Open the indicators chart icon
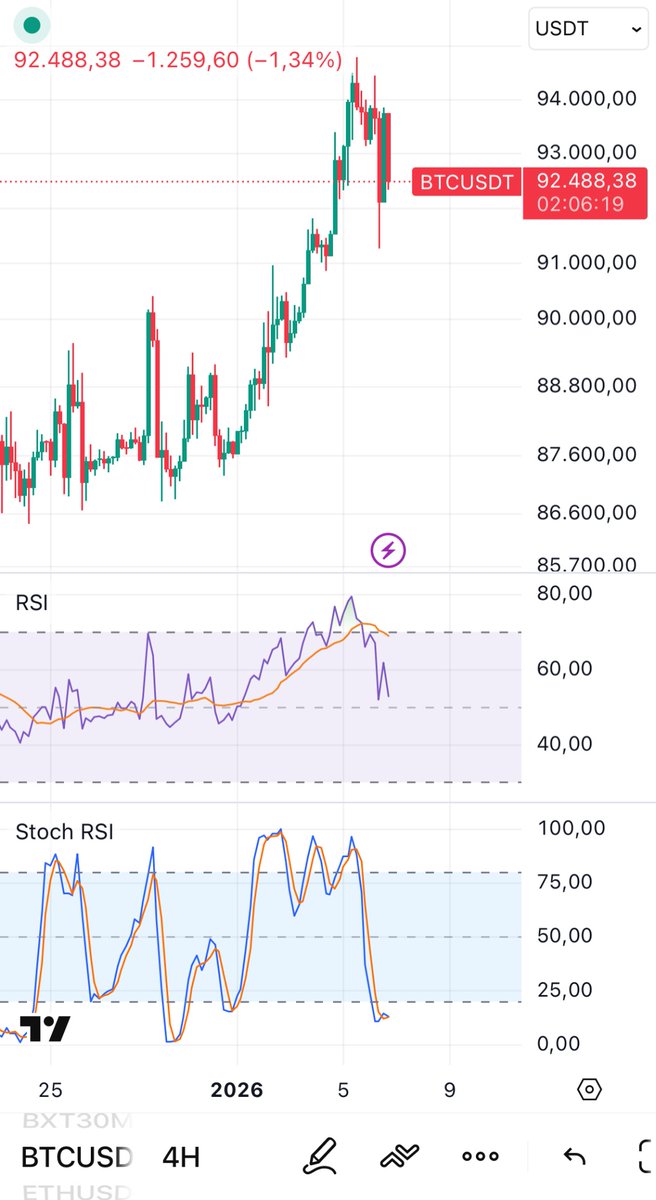Image resolution: width=656 pixels, height=1200 pixels. tap(399, 1157)
